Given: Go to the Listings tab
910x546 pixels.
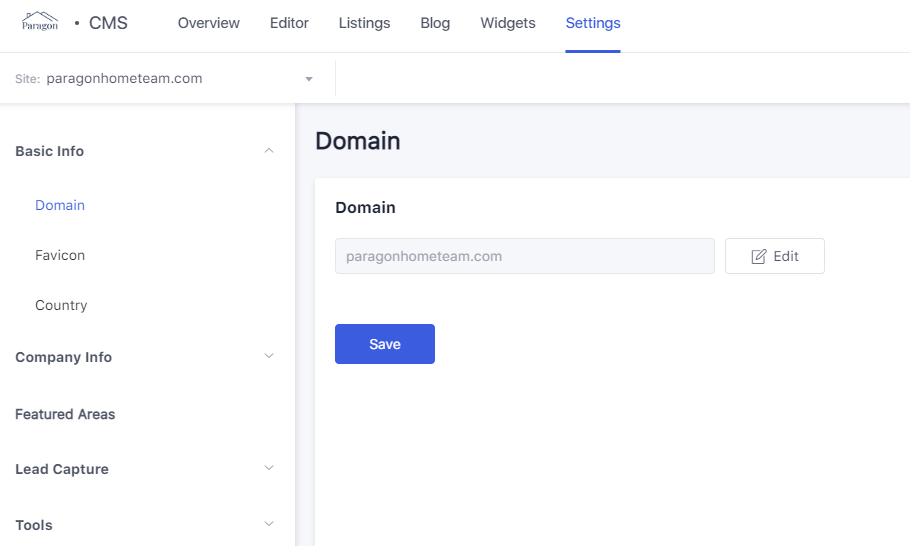Looking at the screenshot, I should [x=364, y=23].
